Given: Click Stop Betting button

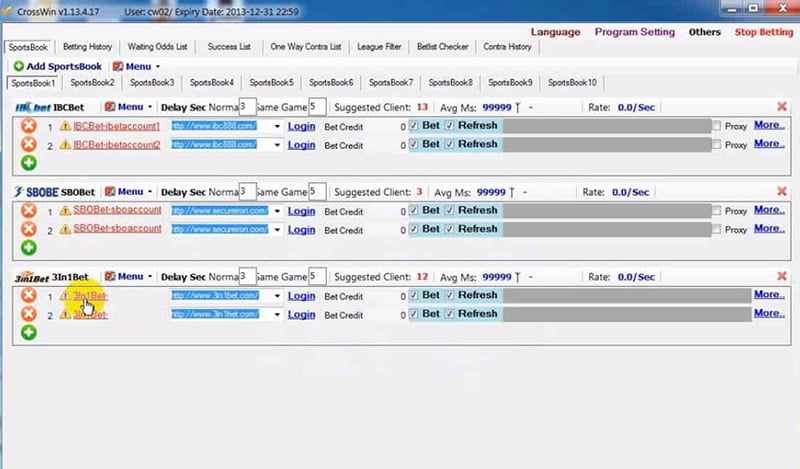Looking at the screenshot, I should click(x=764, y=32).
